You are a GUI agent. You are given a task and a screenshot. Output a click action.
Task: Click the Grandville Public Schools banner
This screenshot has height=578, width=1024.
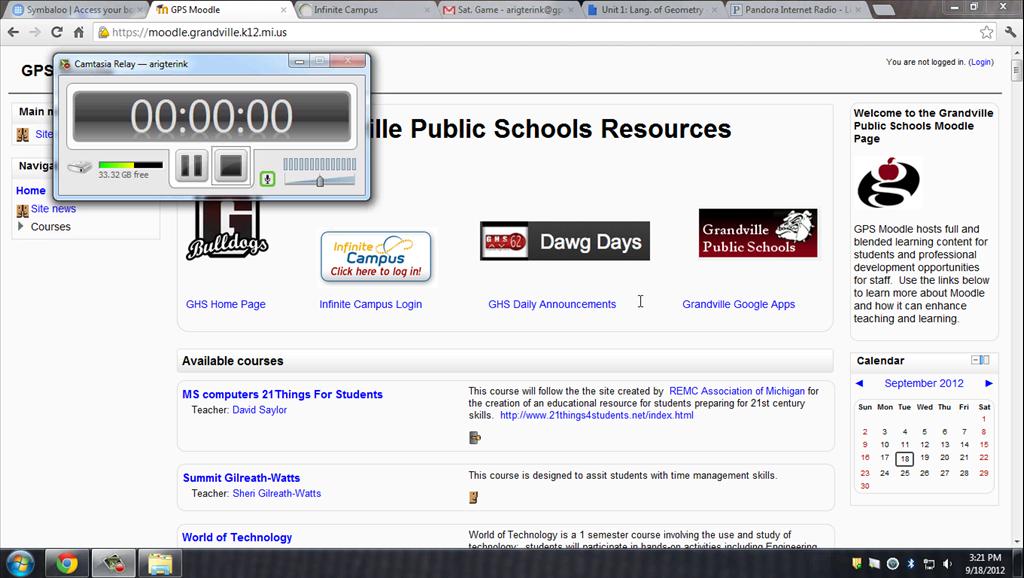[758, 233]
